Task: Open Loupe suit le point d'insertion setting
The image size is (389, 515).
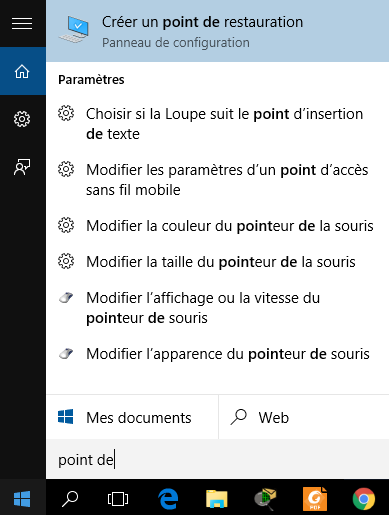Action: click(x=217, y=124)
